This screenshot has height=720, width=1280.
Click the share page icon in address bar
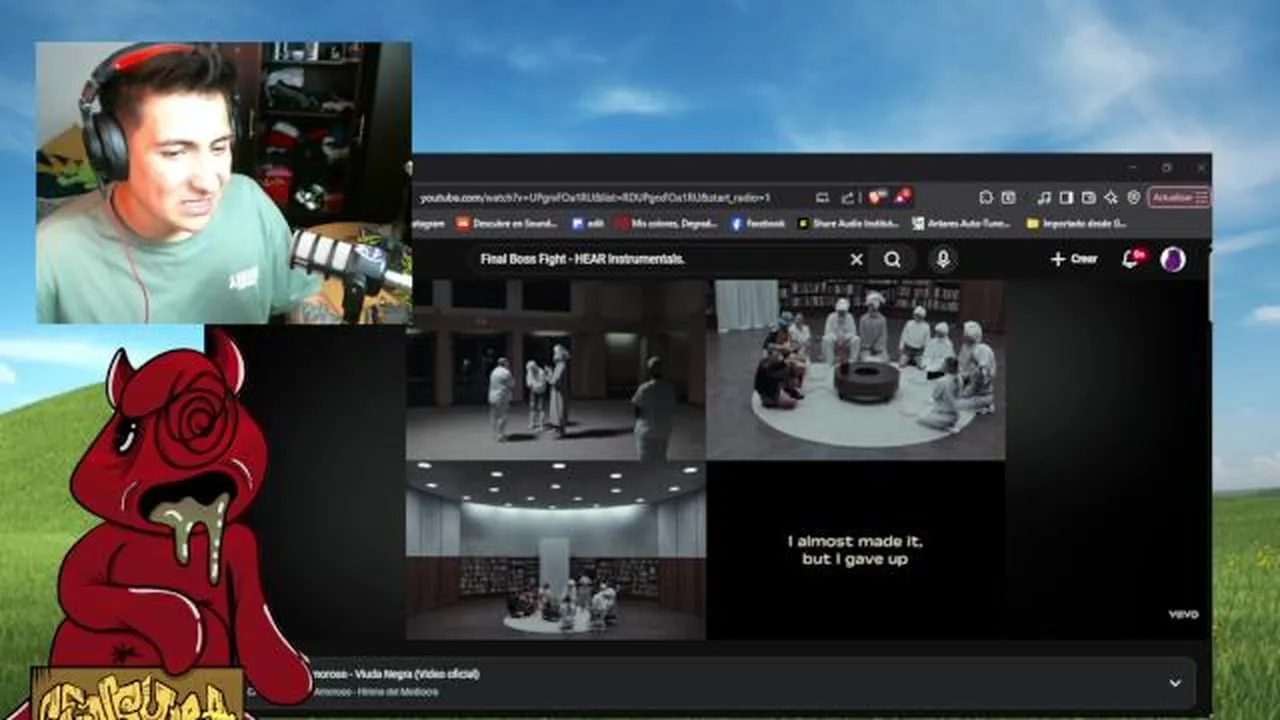(x=848, y=197)
